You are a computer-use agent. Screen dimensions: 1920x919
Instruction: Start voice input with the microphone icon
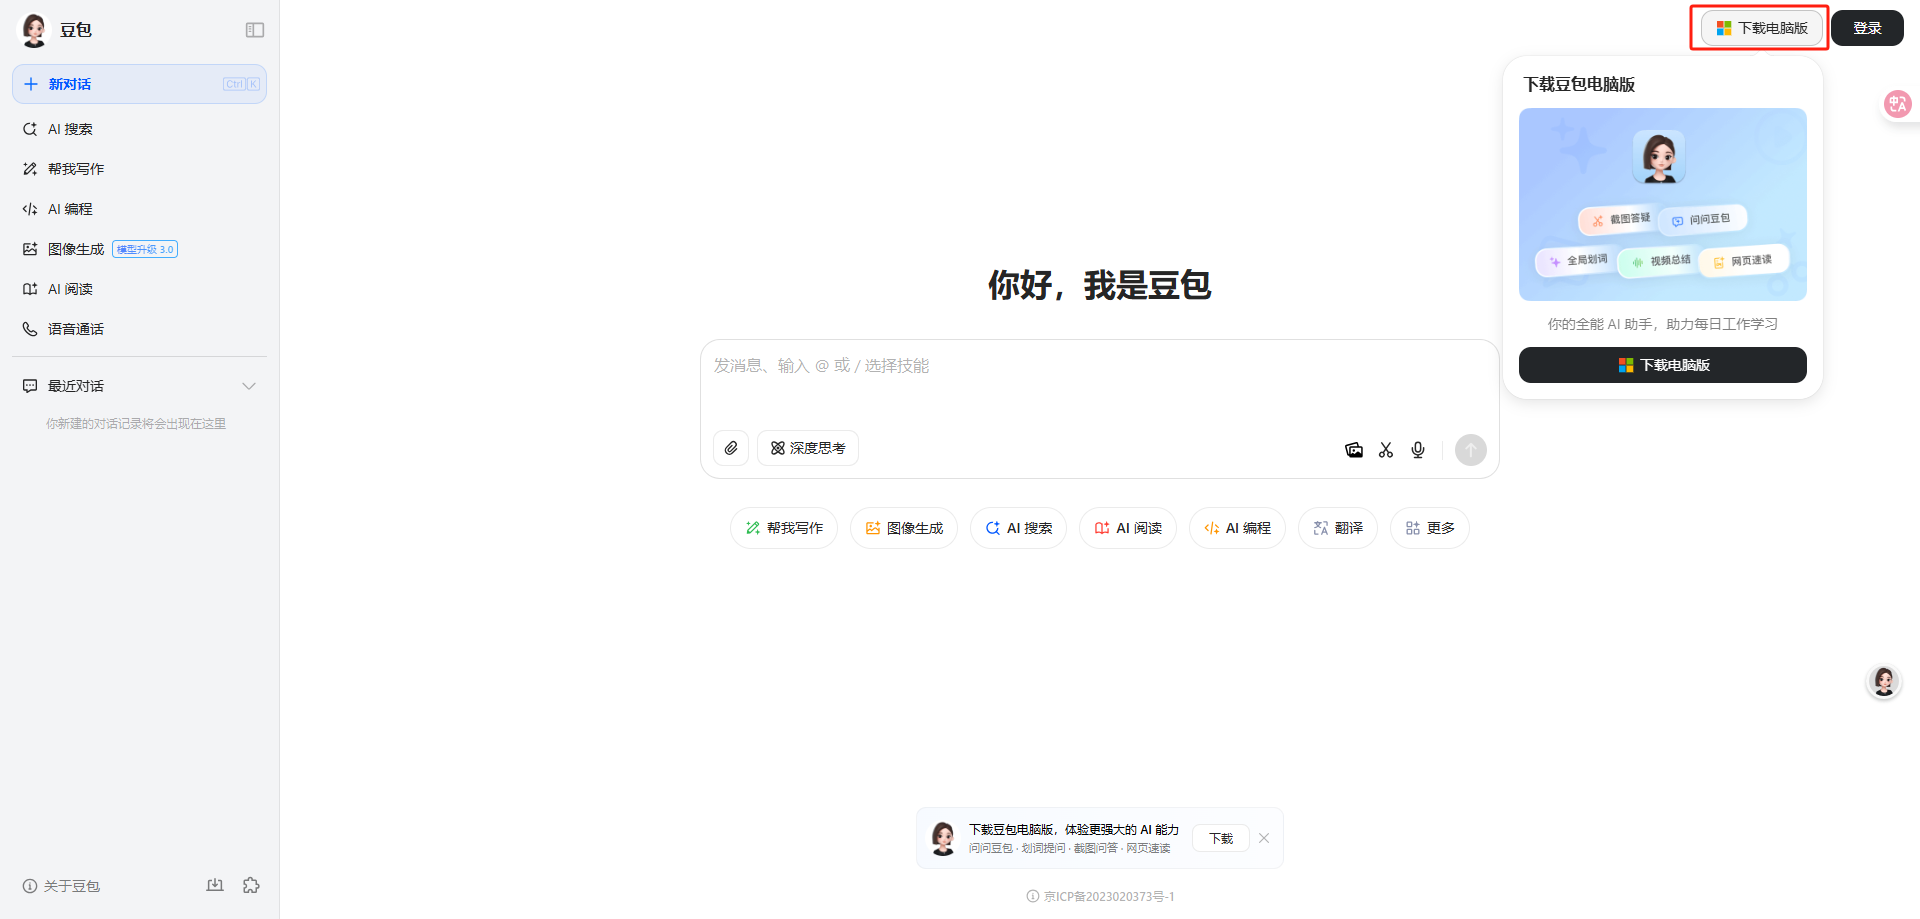click(1418, 450)
